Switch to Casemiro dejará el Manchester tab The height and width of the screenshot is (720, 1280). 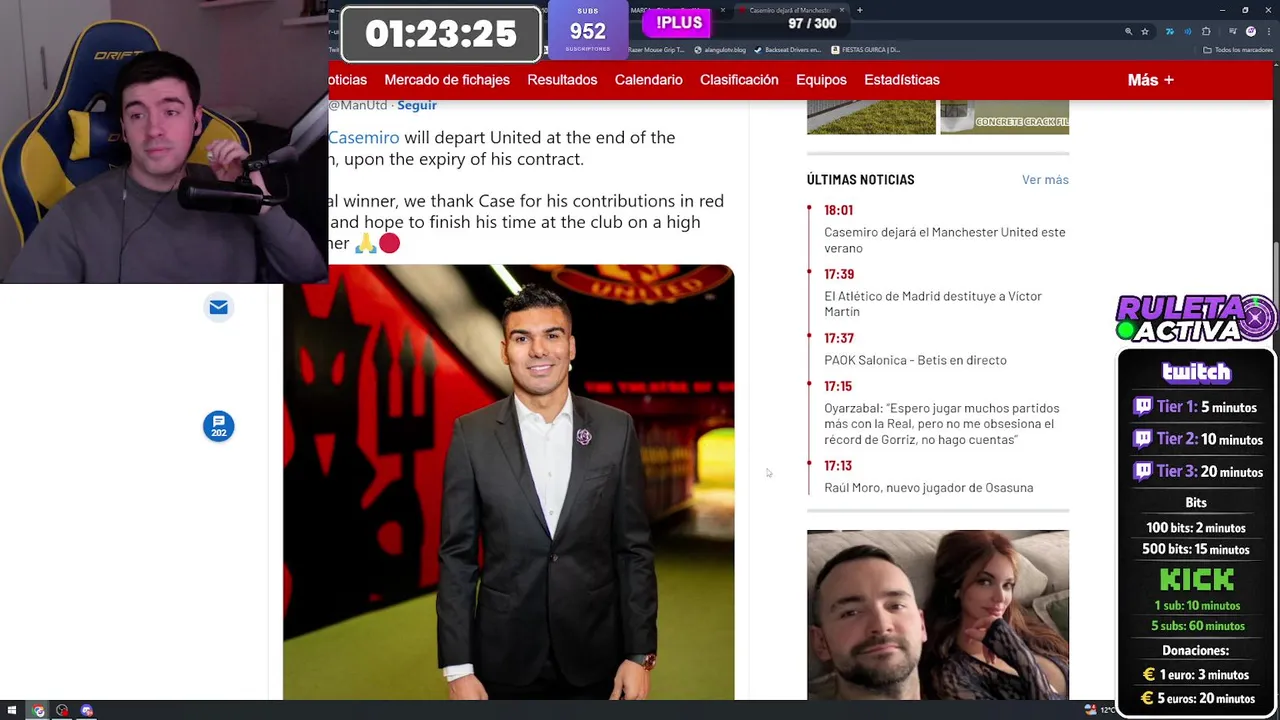pos(789,10)
